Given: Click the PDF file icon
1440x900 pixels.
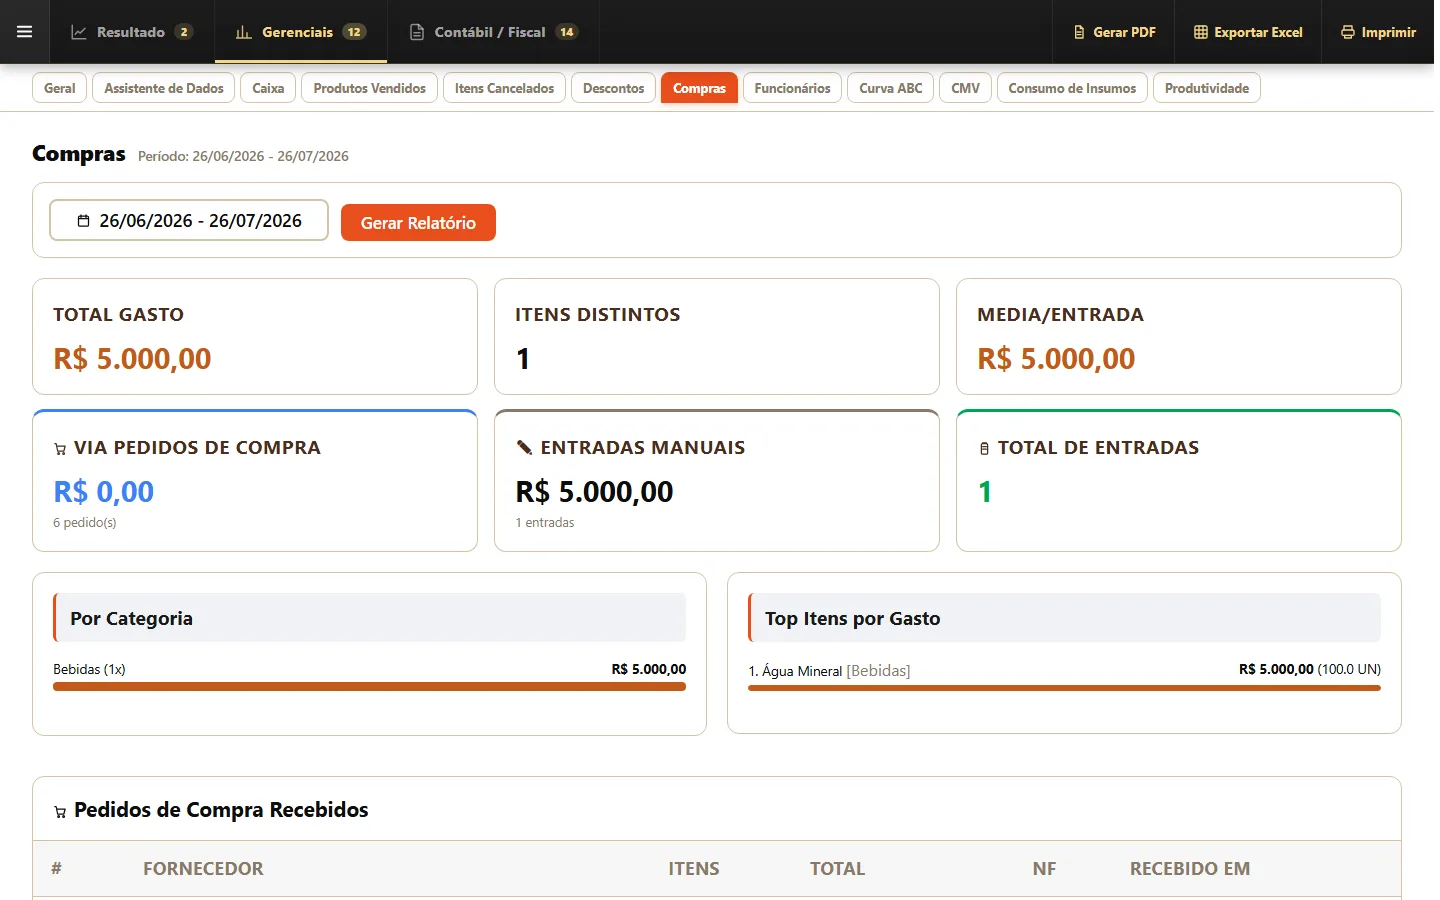Looking at the screenshot, I should click(1079, 32).
